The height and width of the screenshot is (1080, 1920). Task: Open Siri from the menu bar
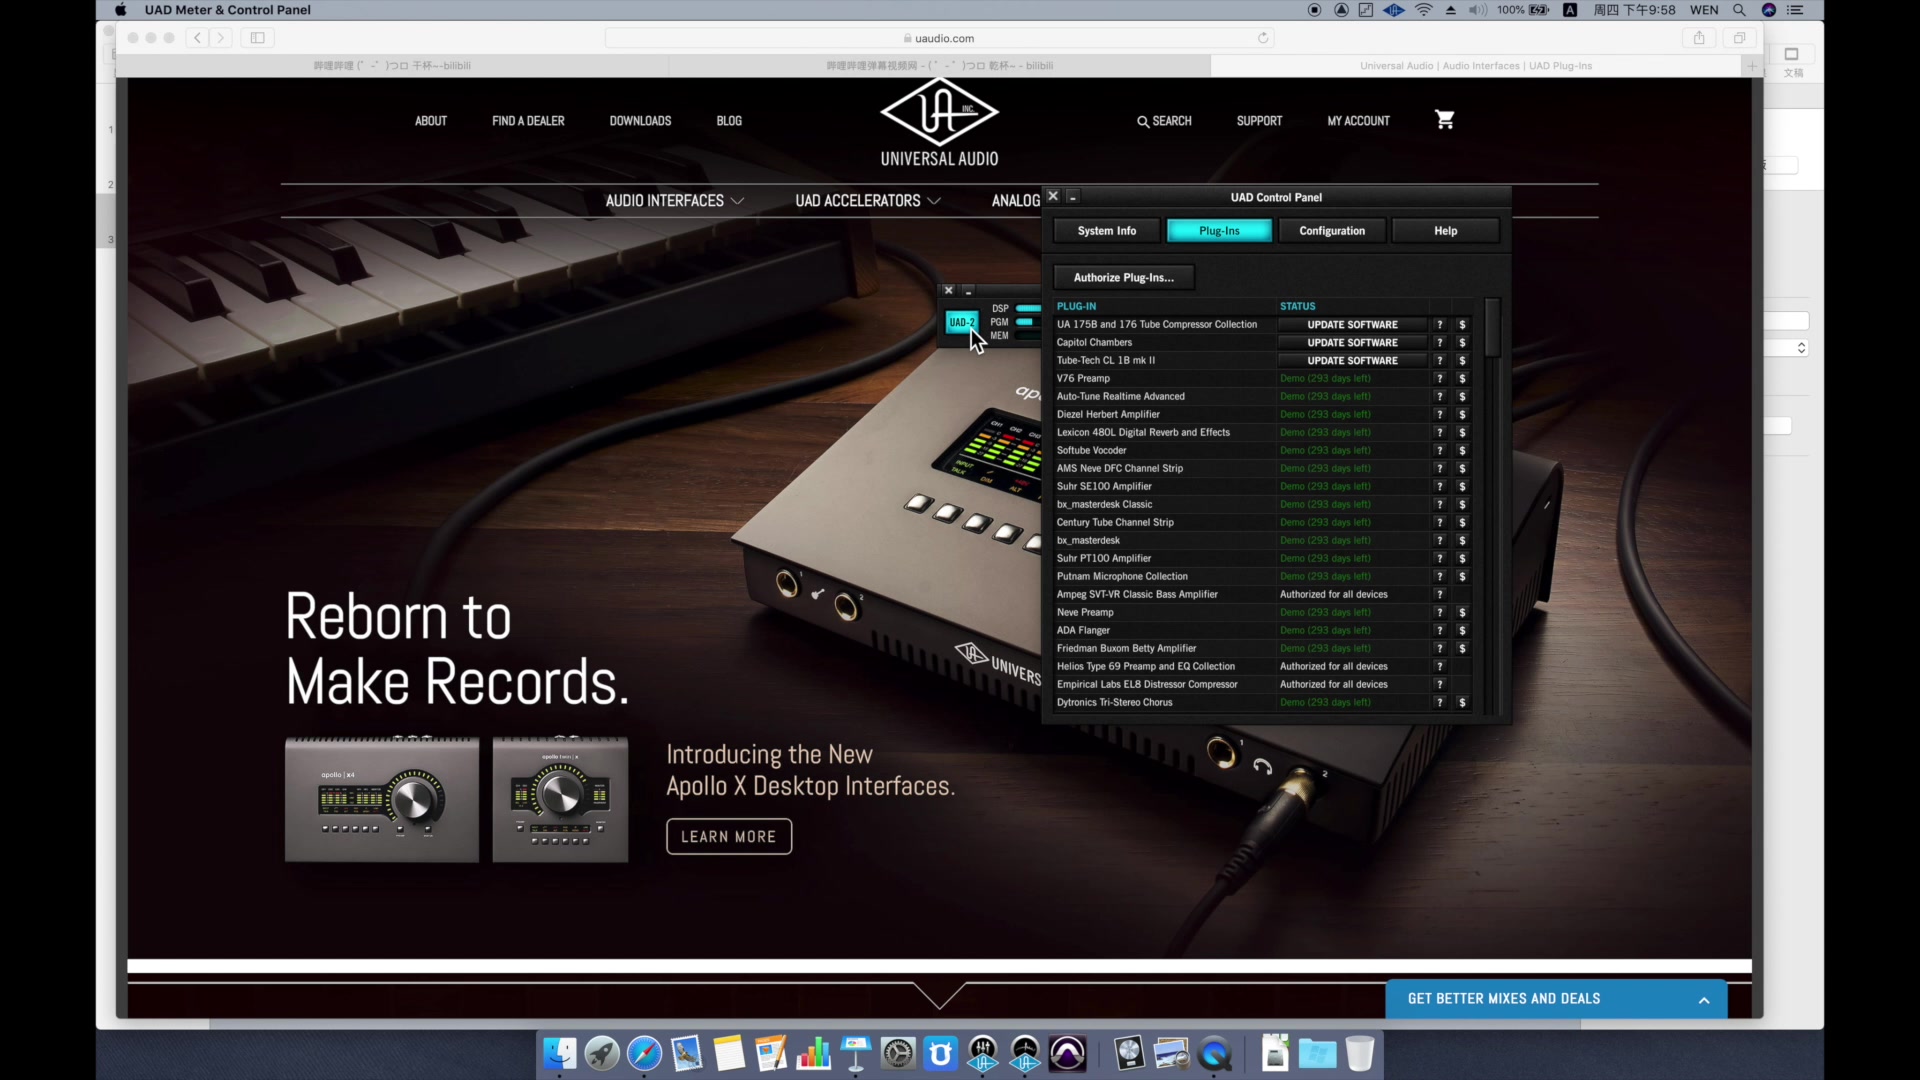1768,10
